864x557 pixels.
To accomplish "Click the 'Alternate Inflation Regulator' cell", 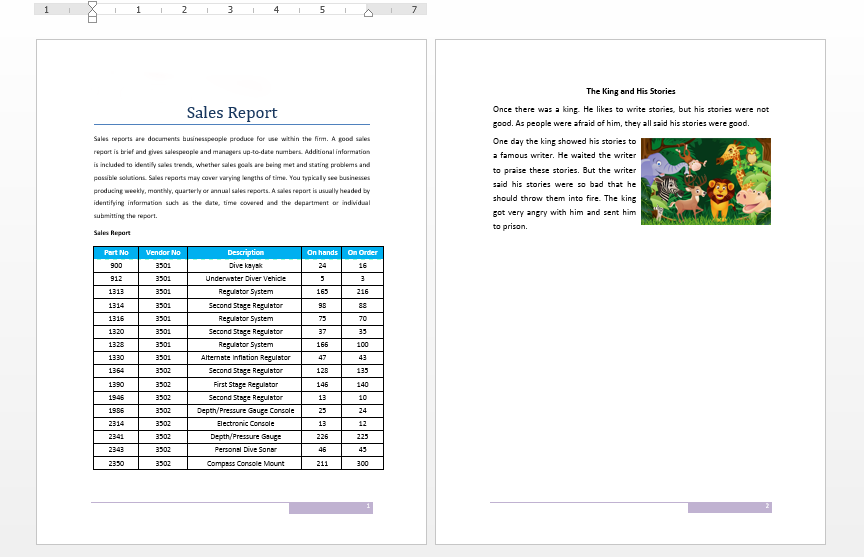I will 245,358.
